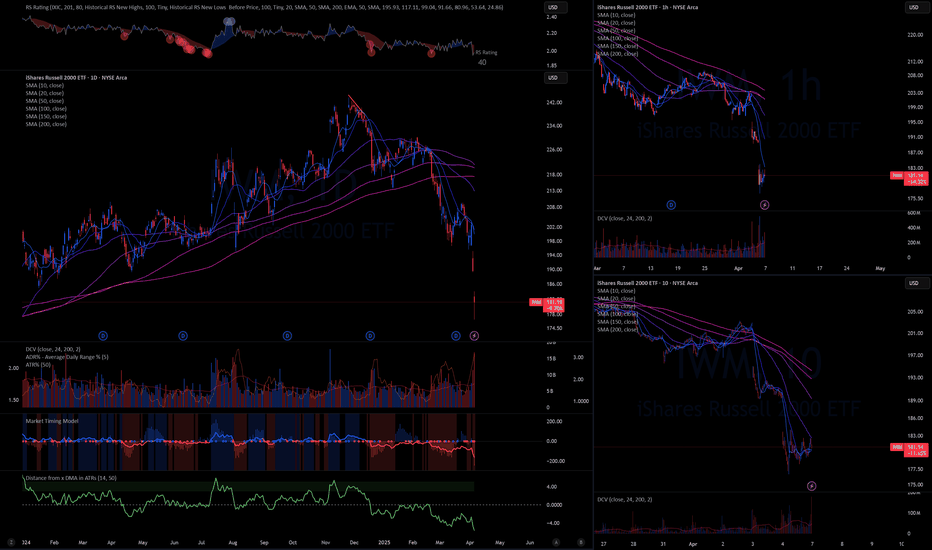Click the dividend D marker near March 2025

tap(456, 336)
